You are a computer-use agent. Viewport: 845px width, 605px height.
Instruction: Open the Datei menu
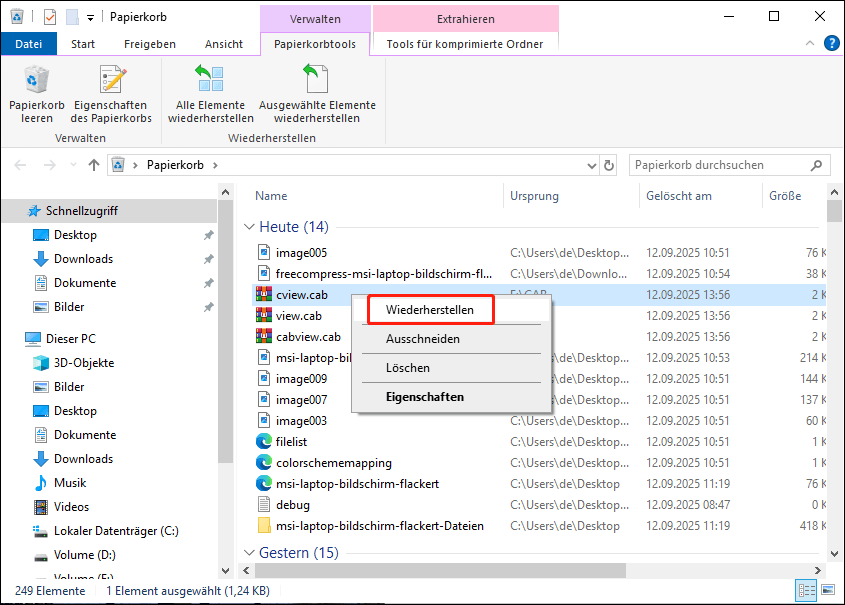[x=29, y=44]
